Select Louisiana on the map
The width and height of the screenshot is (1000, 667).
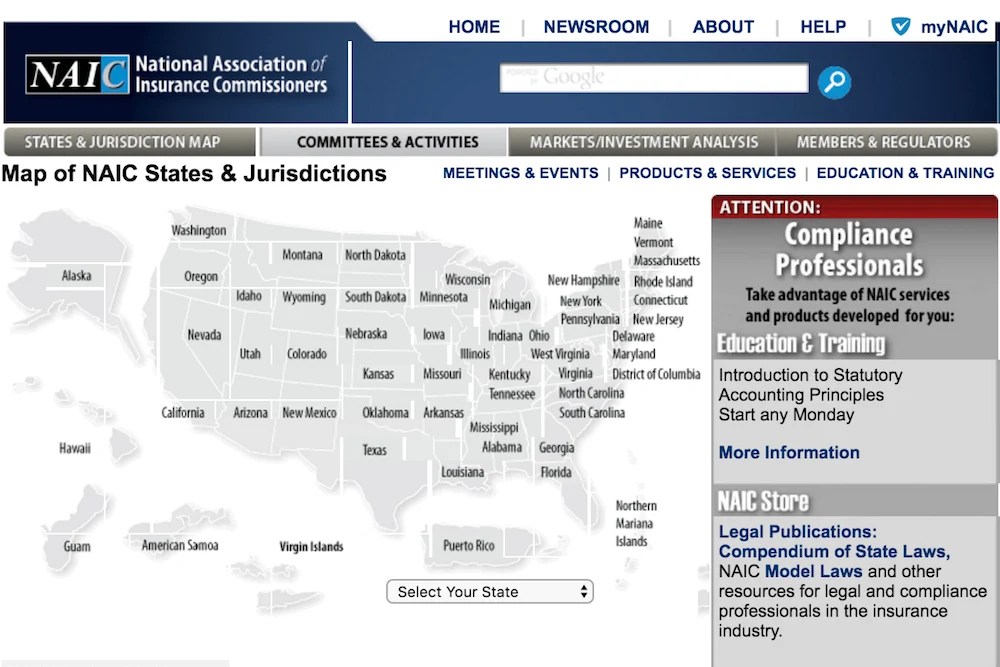pos(462,472)
